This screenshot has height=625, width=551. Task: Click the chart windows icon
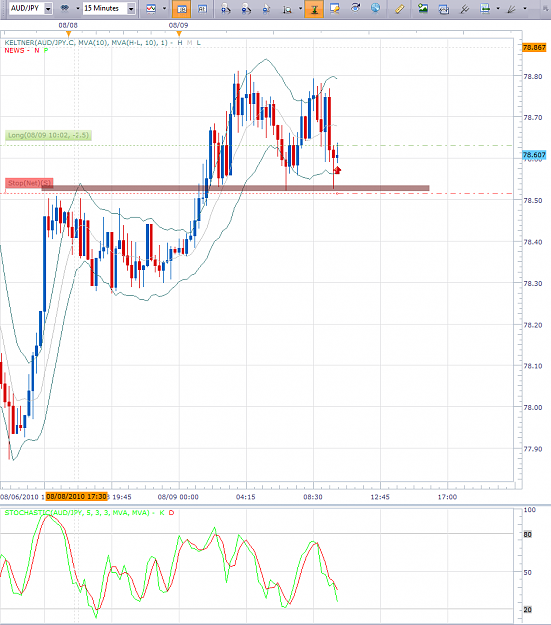[x=444, y=8]
